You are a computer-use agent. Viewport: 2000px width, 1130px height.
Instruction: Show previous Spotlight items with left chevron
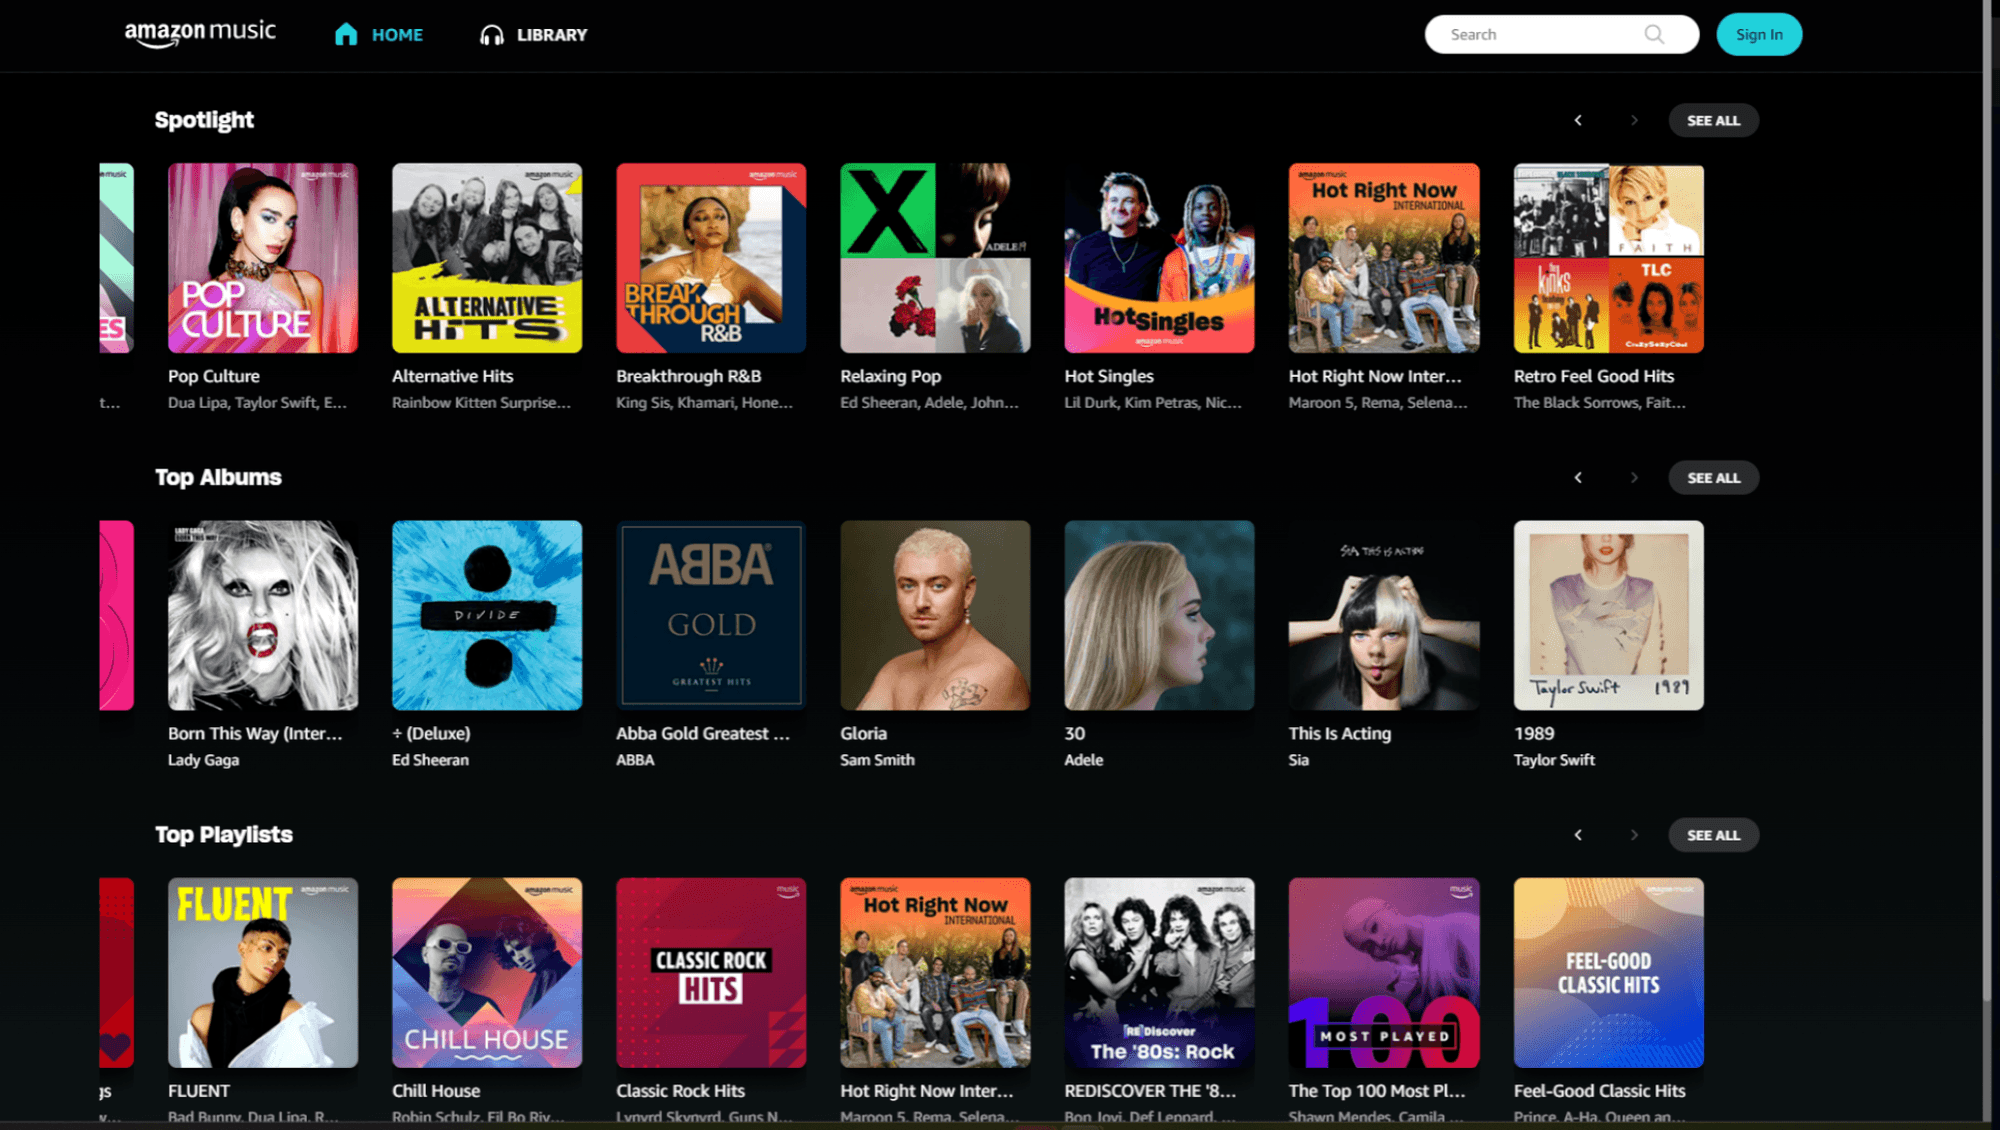coord(1578,120)
